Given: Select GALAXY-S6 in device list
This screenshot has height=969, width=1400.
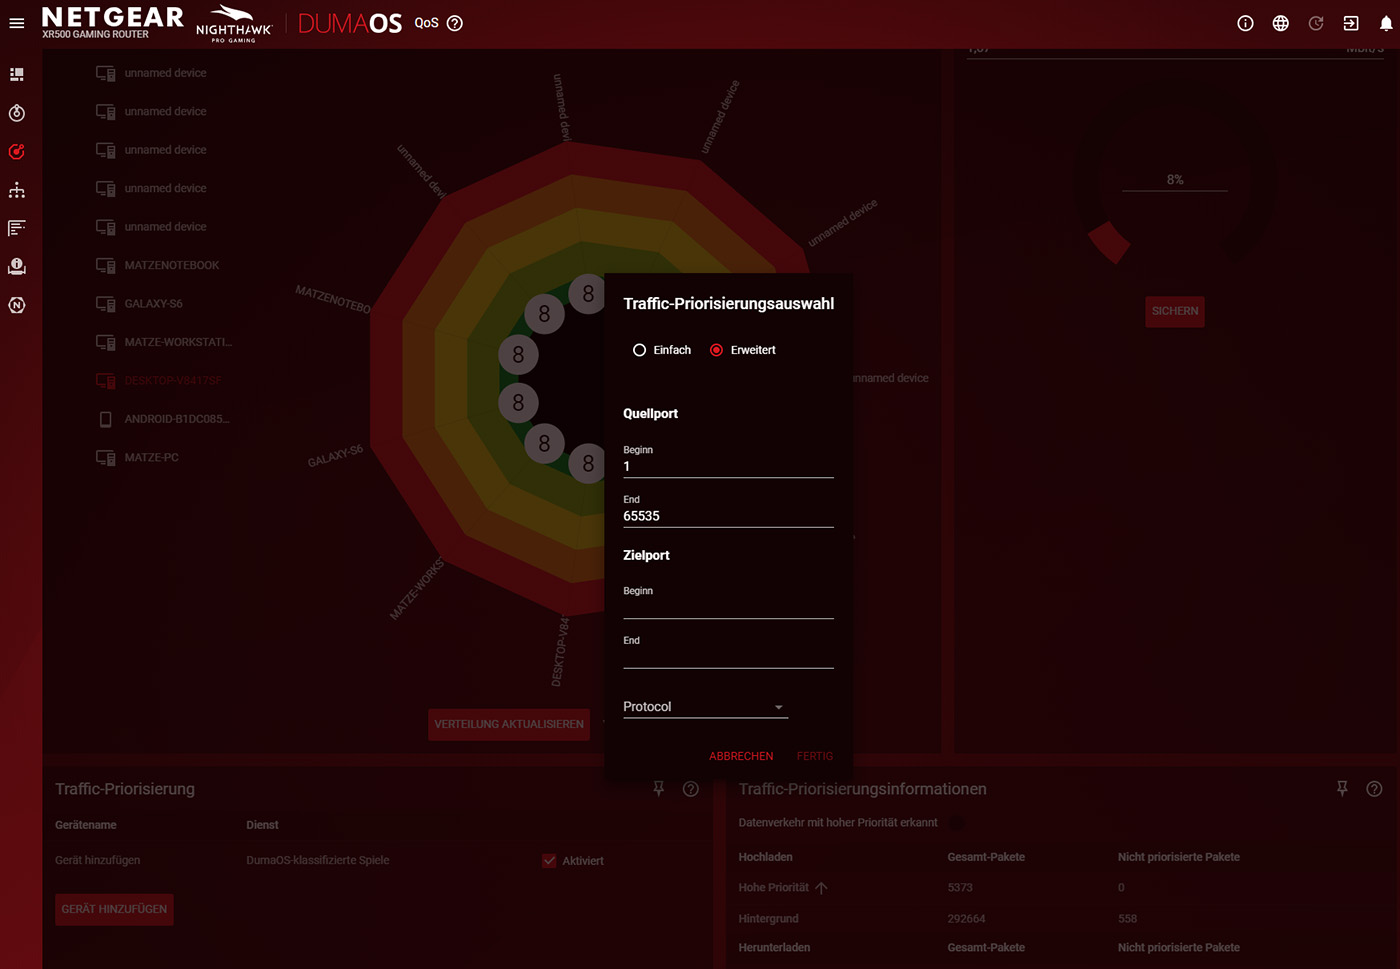Looking at the screenshot, I should (153, 304).
